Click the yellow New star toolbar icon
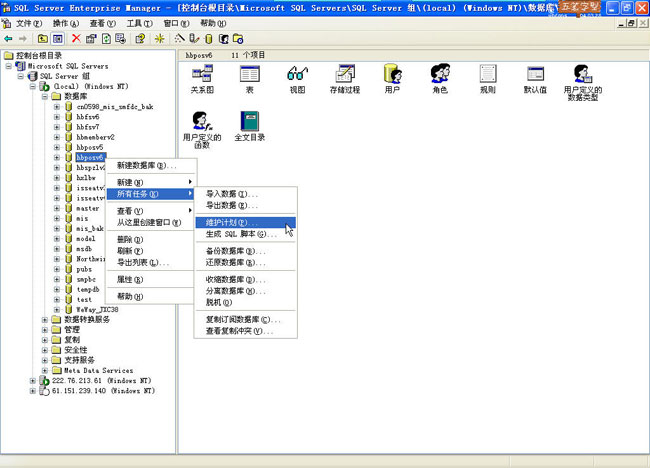Image resolution: width=650 pixels, height=468 pixels. tap(160, 39)
